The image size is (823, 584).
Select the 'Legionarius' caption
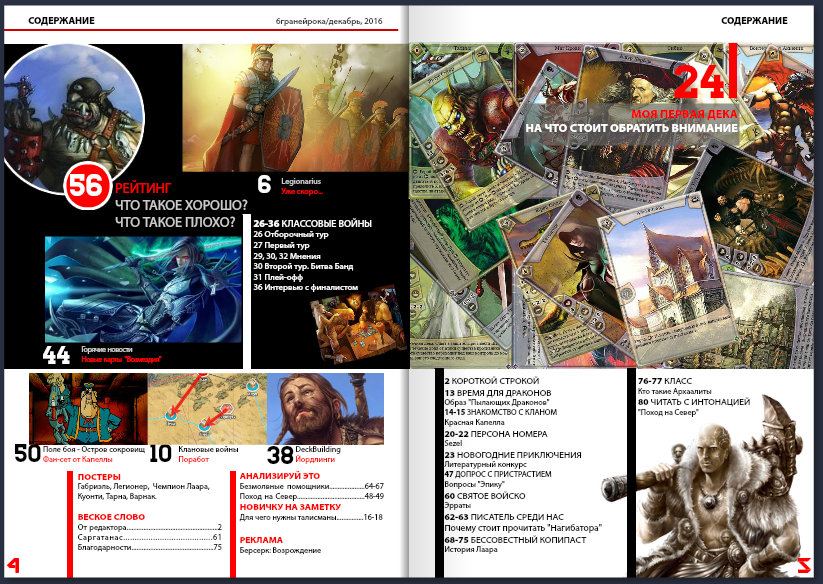click(301, 181)
